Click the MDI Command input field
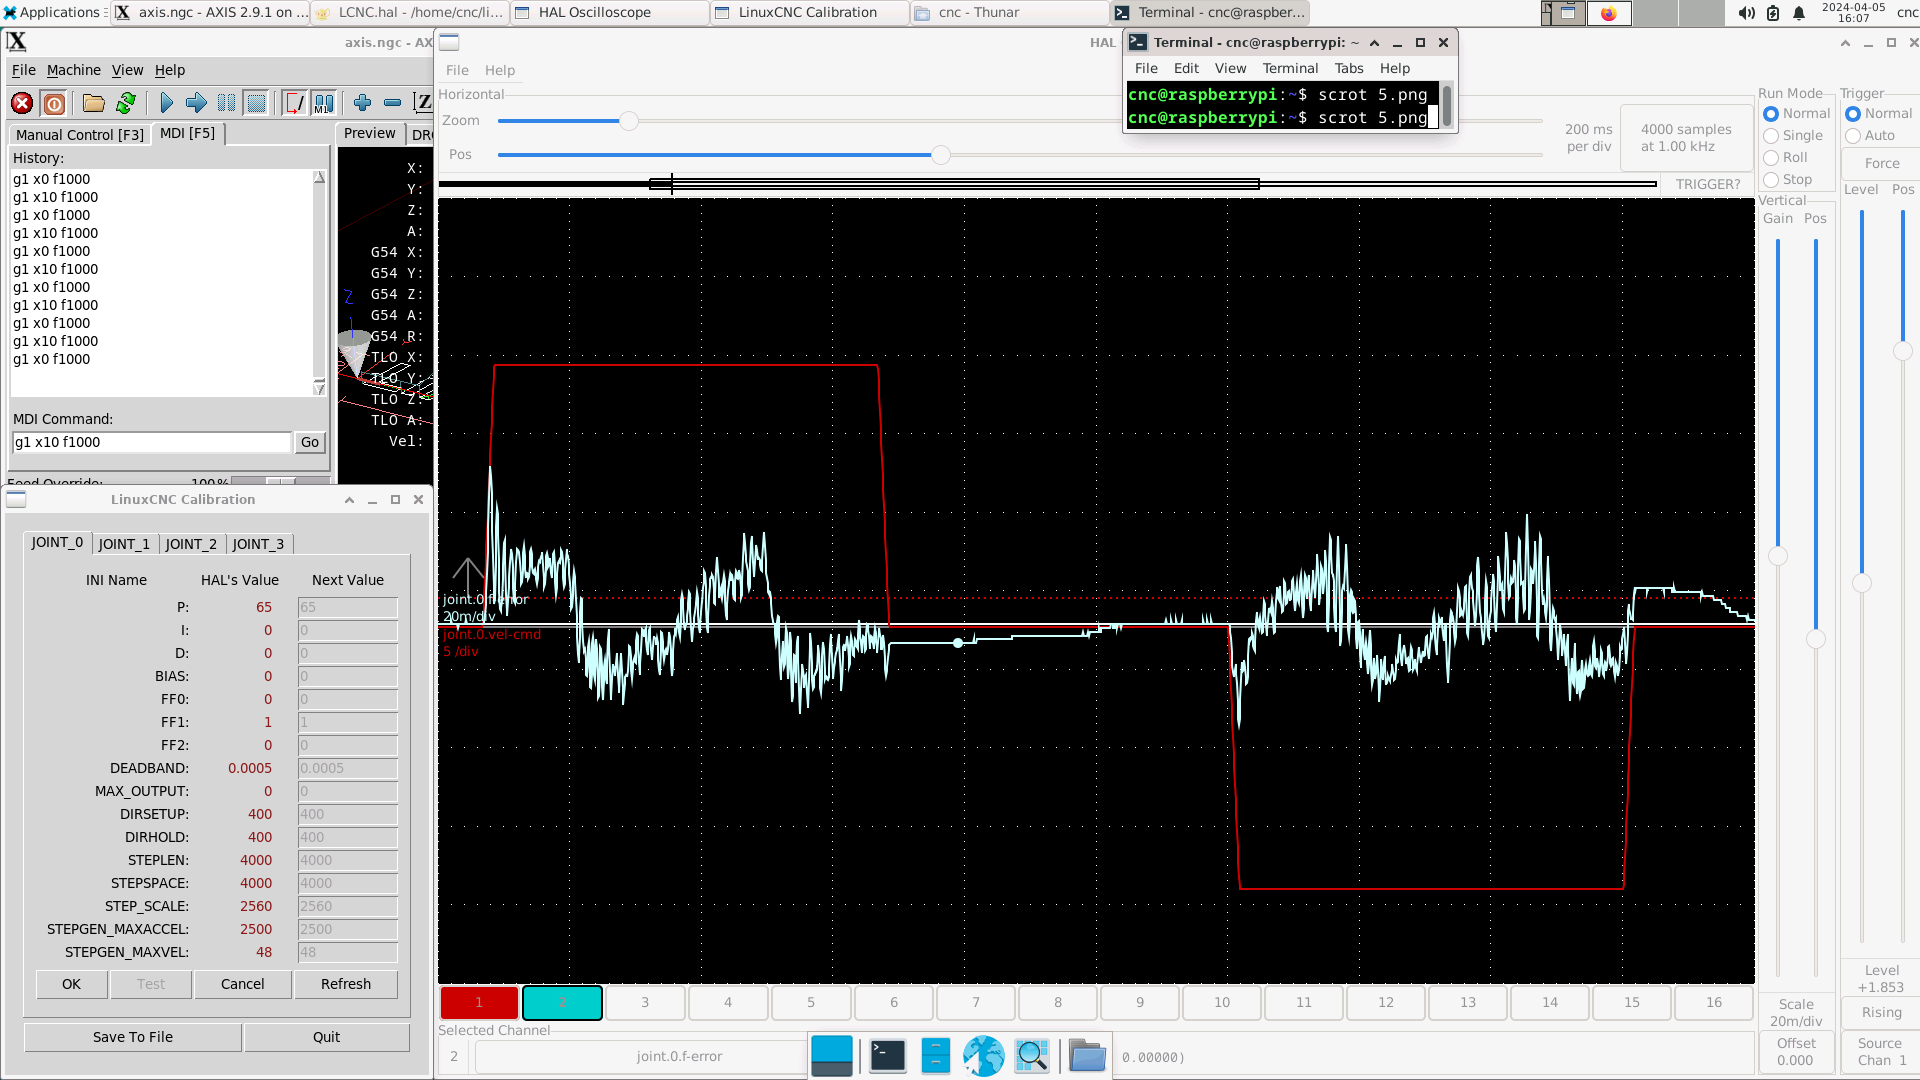This screenshot has height=1080, width=1920. [x=151, y=442]
